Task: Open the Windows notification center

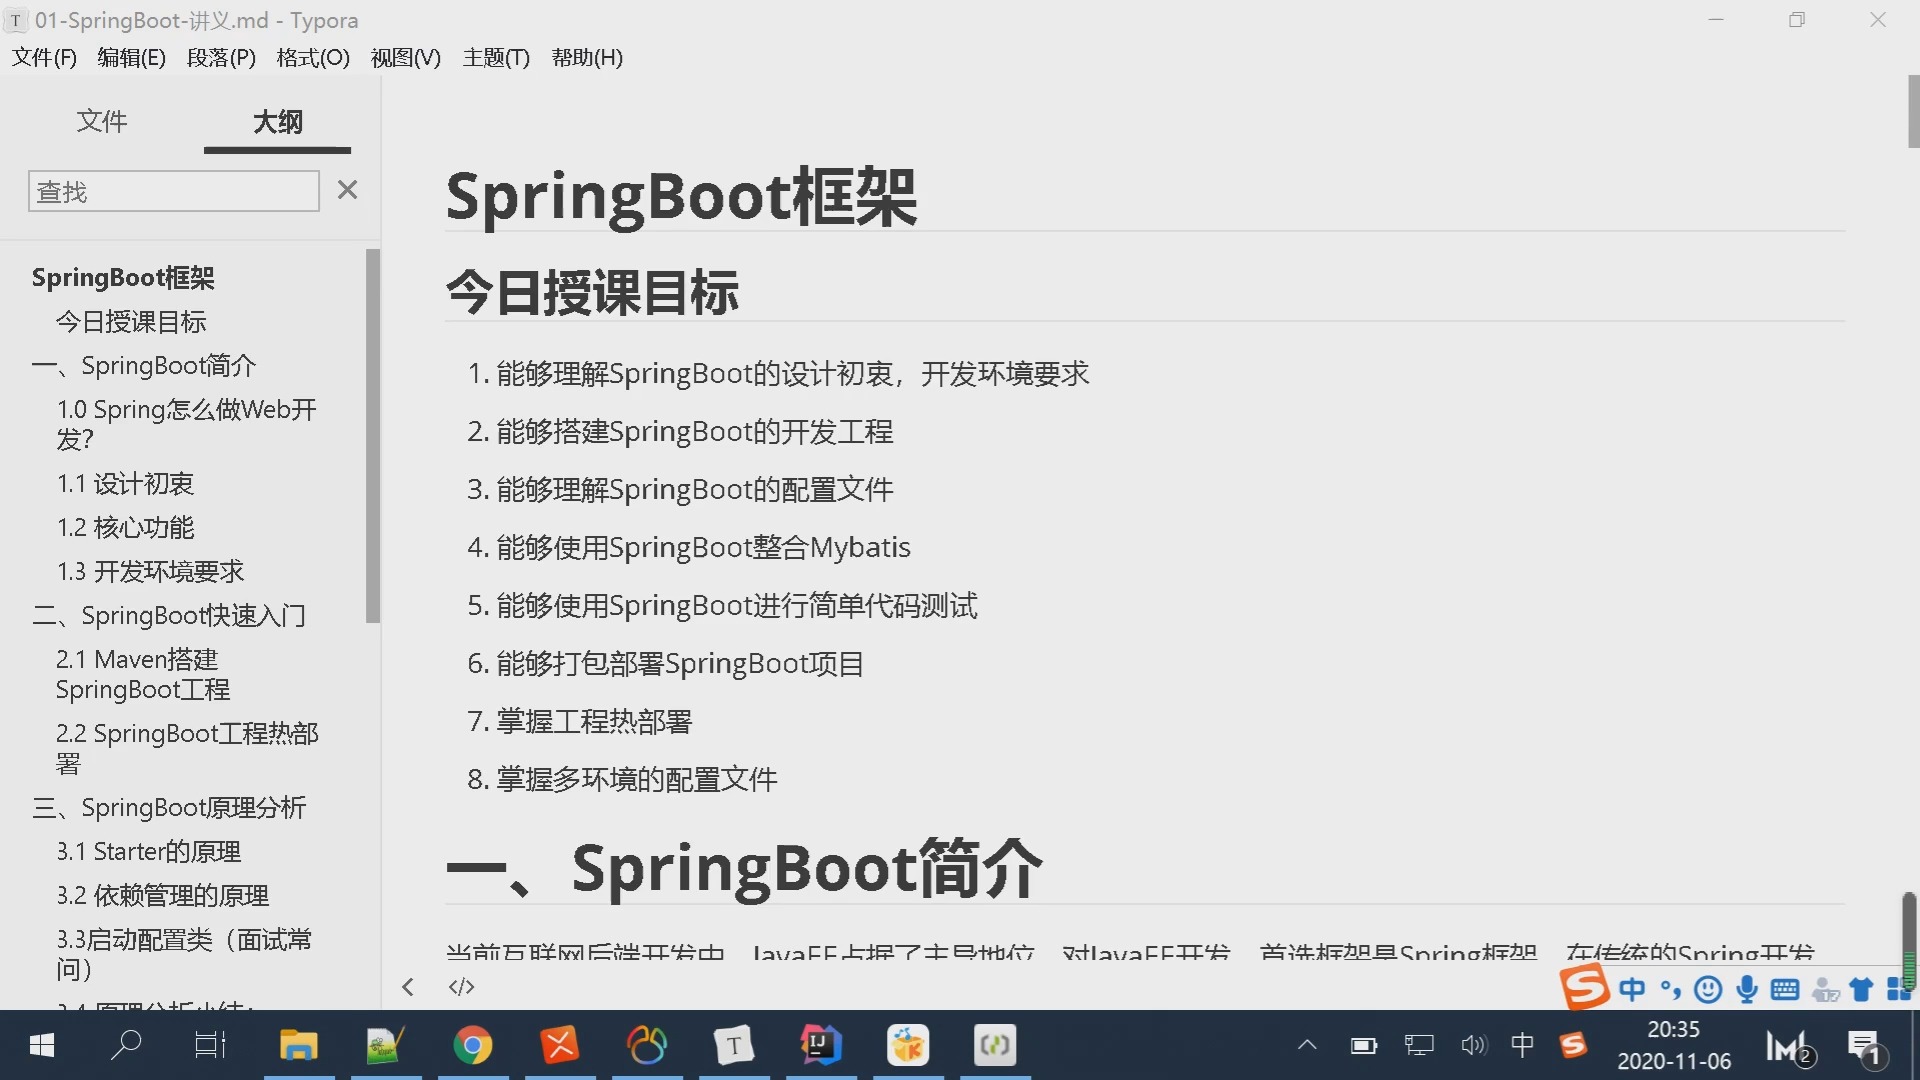Action: click(1865, 1048)
